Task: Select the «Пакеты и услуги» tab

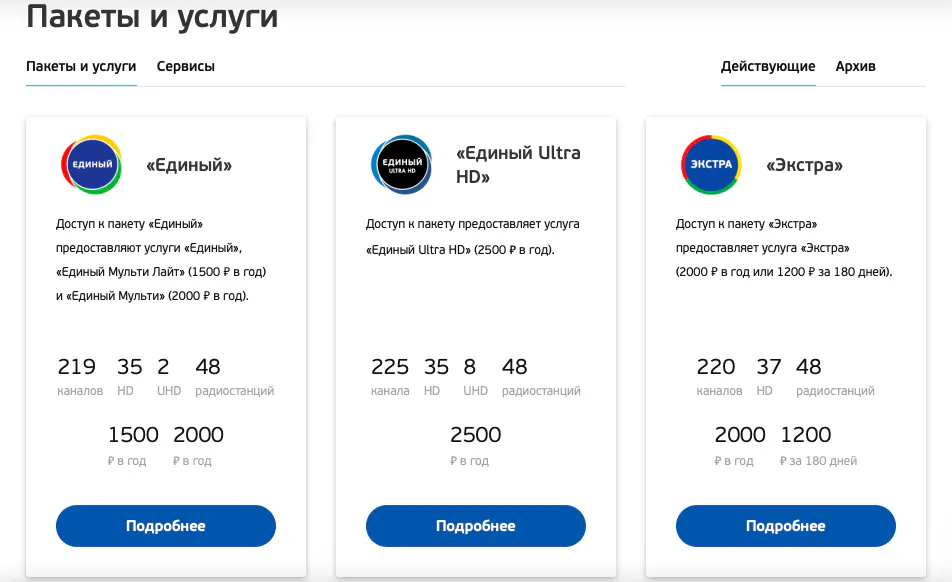Action: coord(81,67)
